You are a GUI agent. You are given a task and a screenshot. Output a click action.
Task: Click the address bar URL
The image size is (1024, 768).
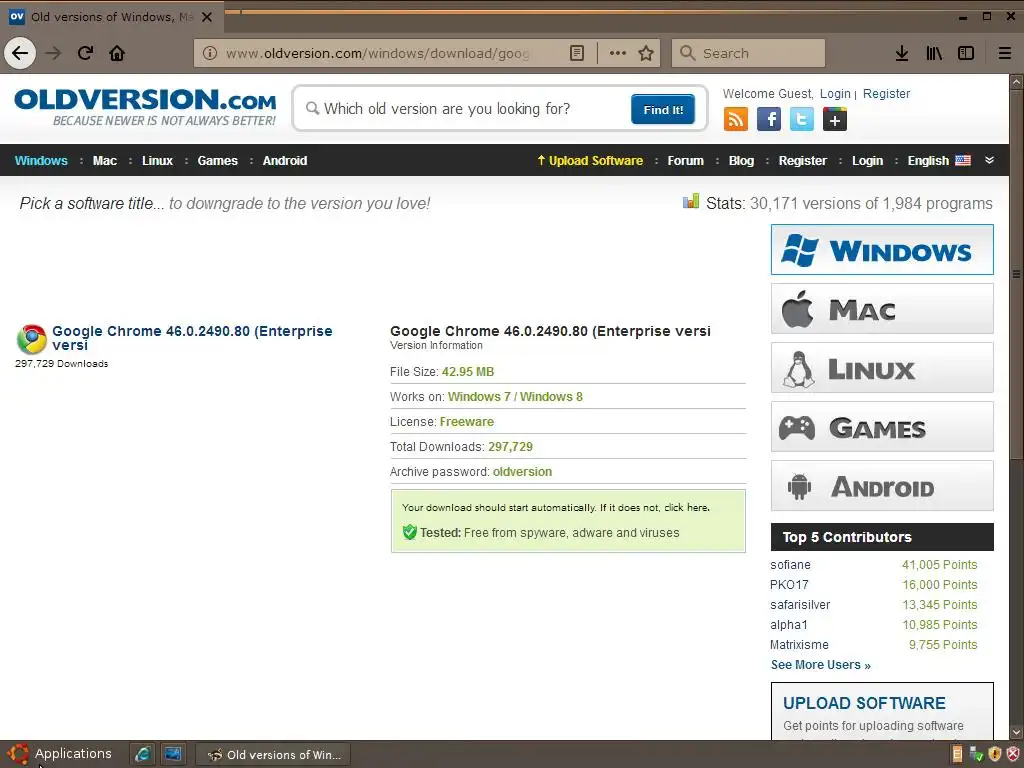377,54
